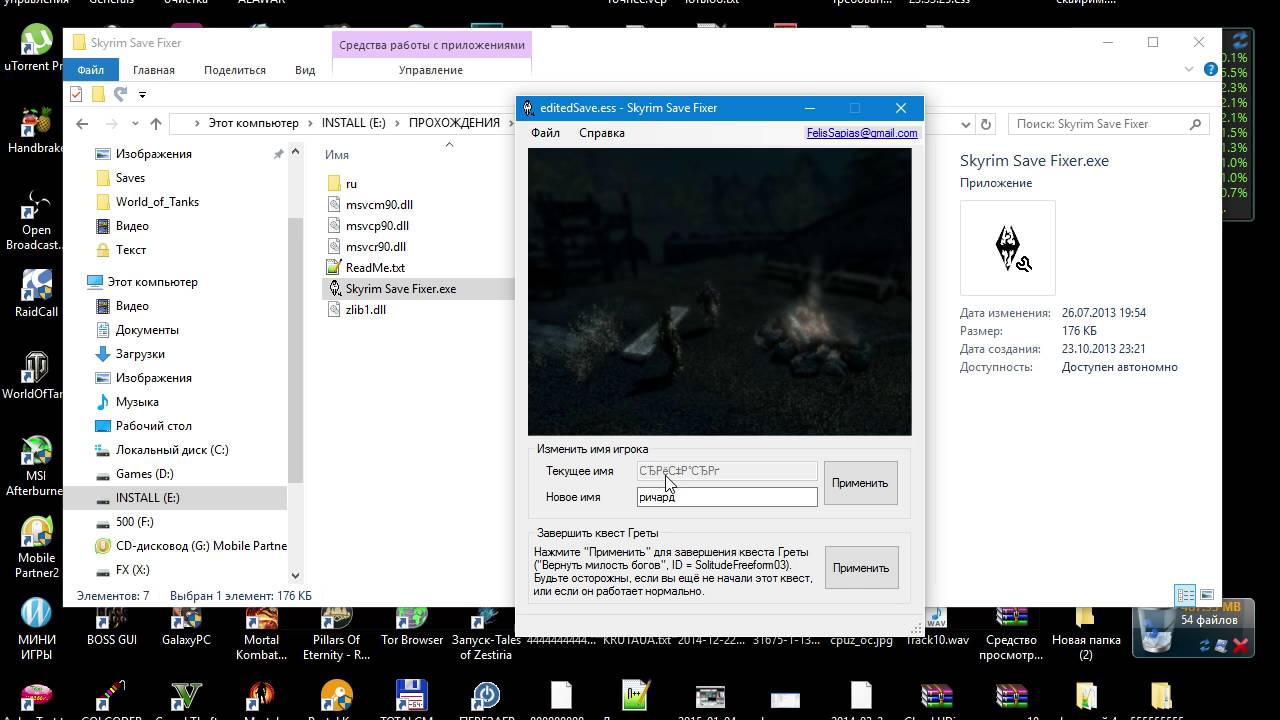The height and width of the screenshot is (720, 1280).
Task: Select the zlib1.dll file
Action: [366, 310]
